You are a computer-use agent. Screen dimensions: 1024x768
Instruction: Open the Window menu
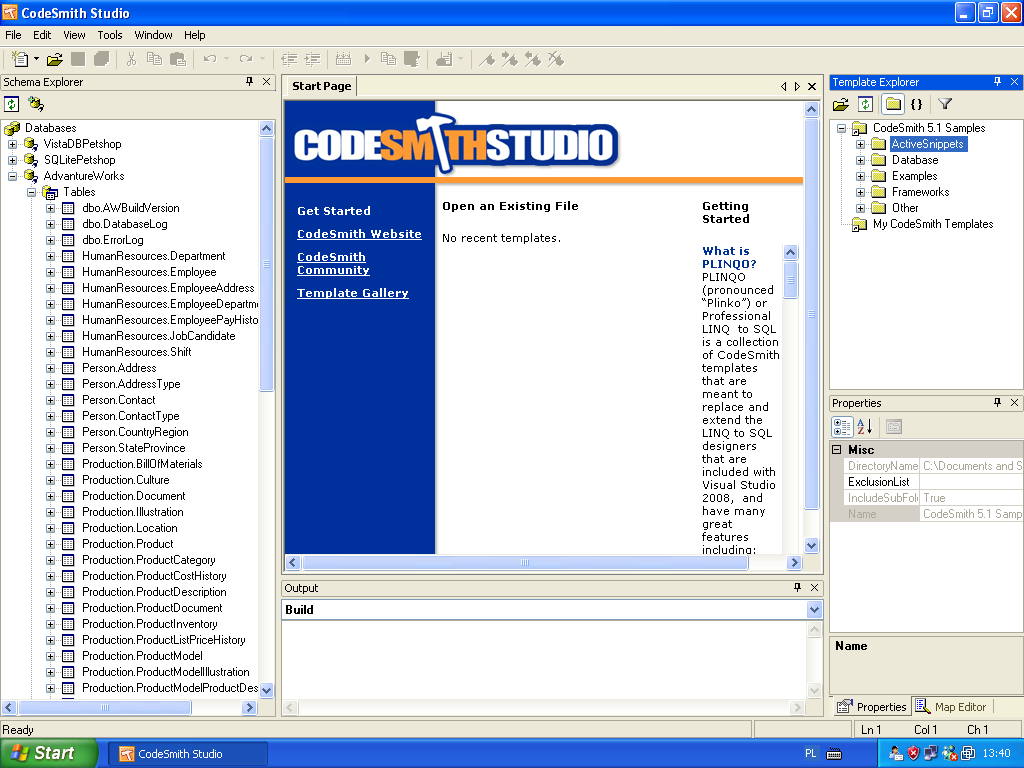[x=153, y=35]
